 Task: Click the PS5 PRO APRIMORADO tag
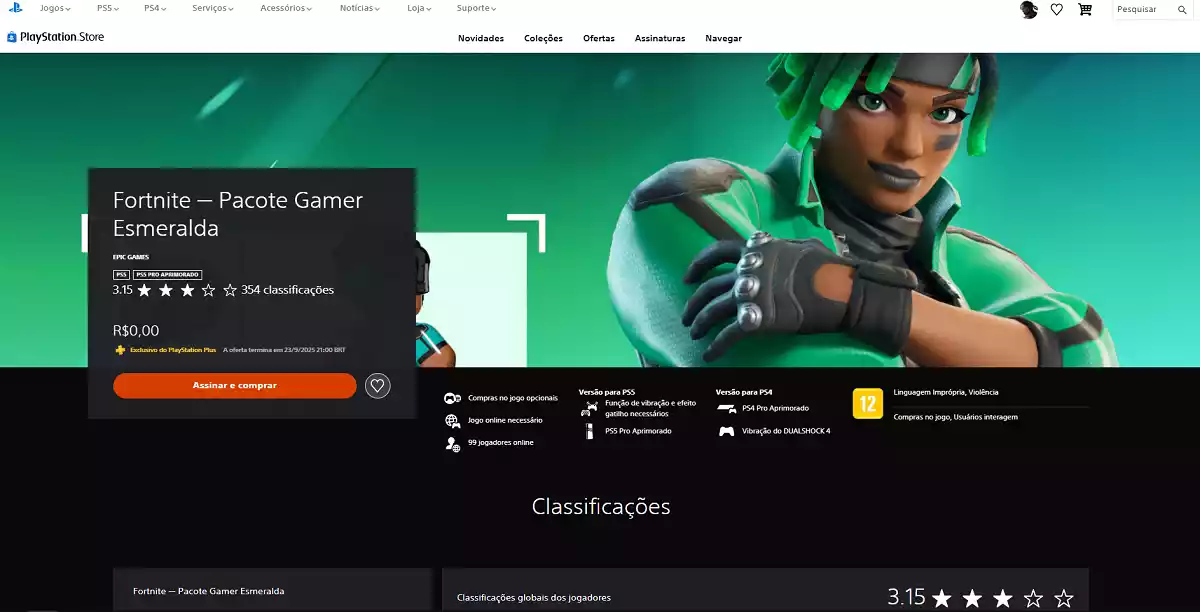tap(168, 274)
